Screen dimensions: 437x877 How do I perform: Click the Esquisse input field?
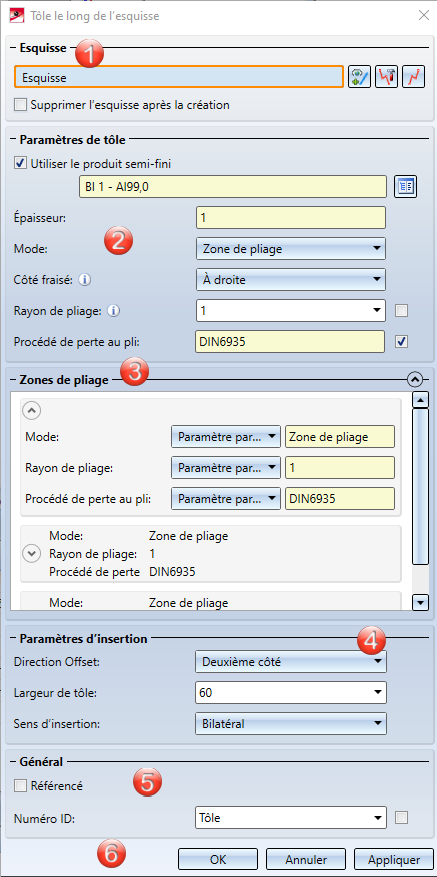coord(179,78)
